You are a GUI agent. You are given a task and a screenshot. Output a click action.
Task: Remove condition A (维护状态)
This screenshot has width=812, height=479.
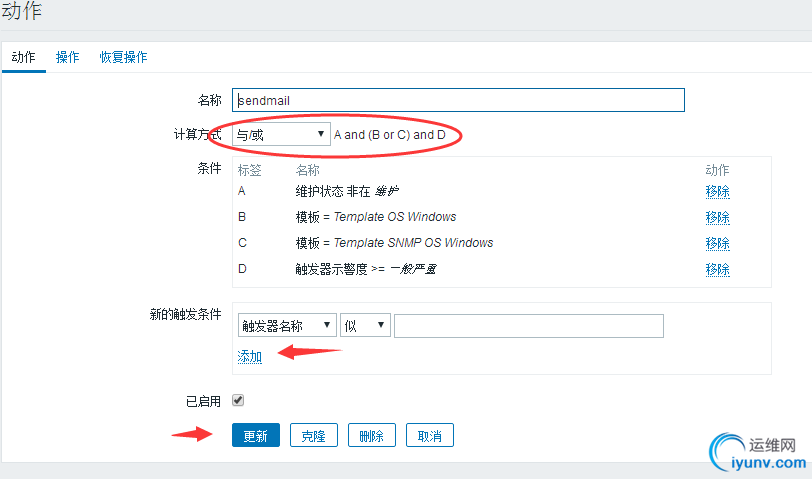[717, 191]
